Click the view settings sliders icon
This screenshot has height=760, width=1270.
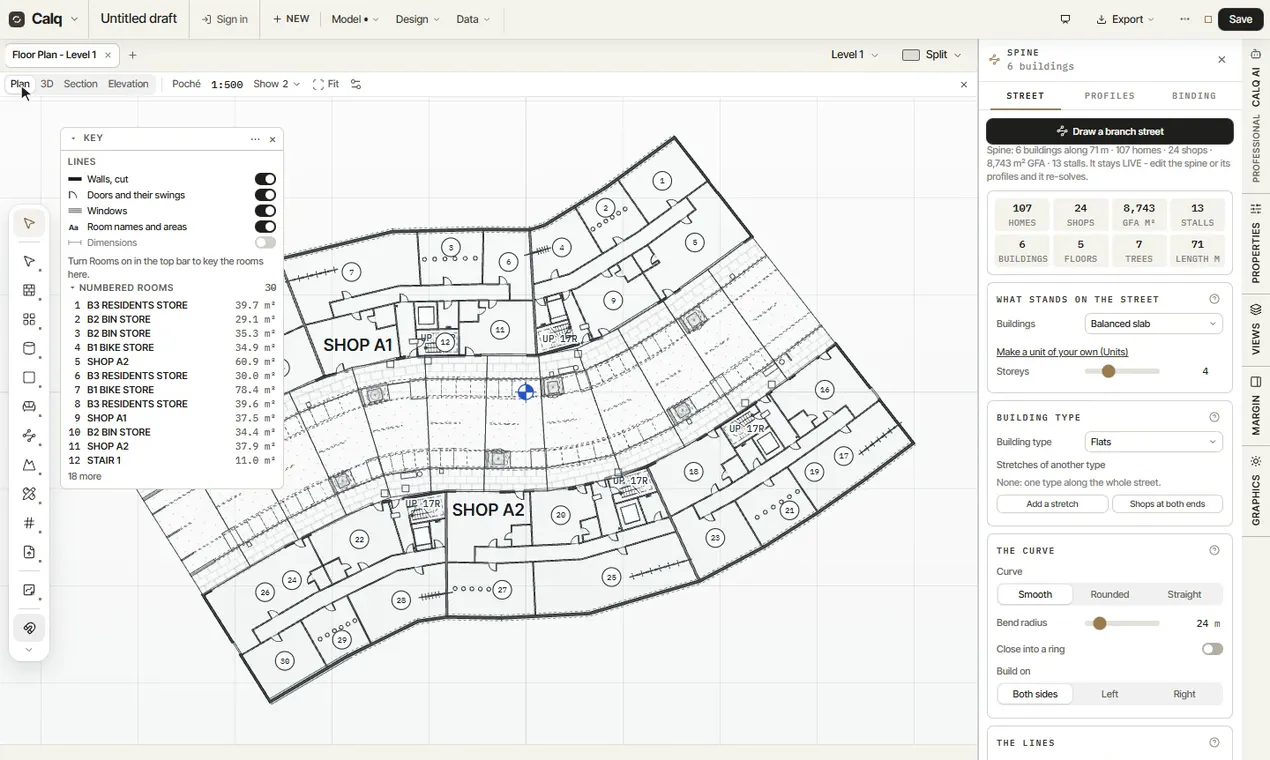tap(356, 84)
